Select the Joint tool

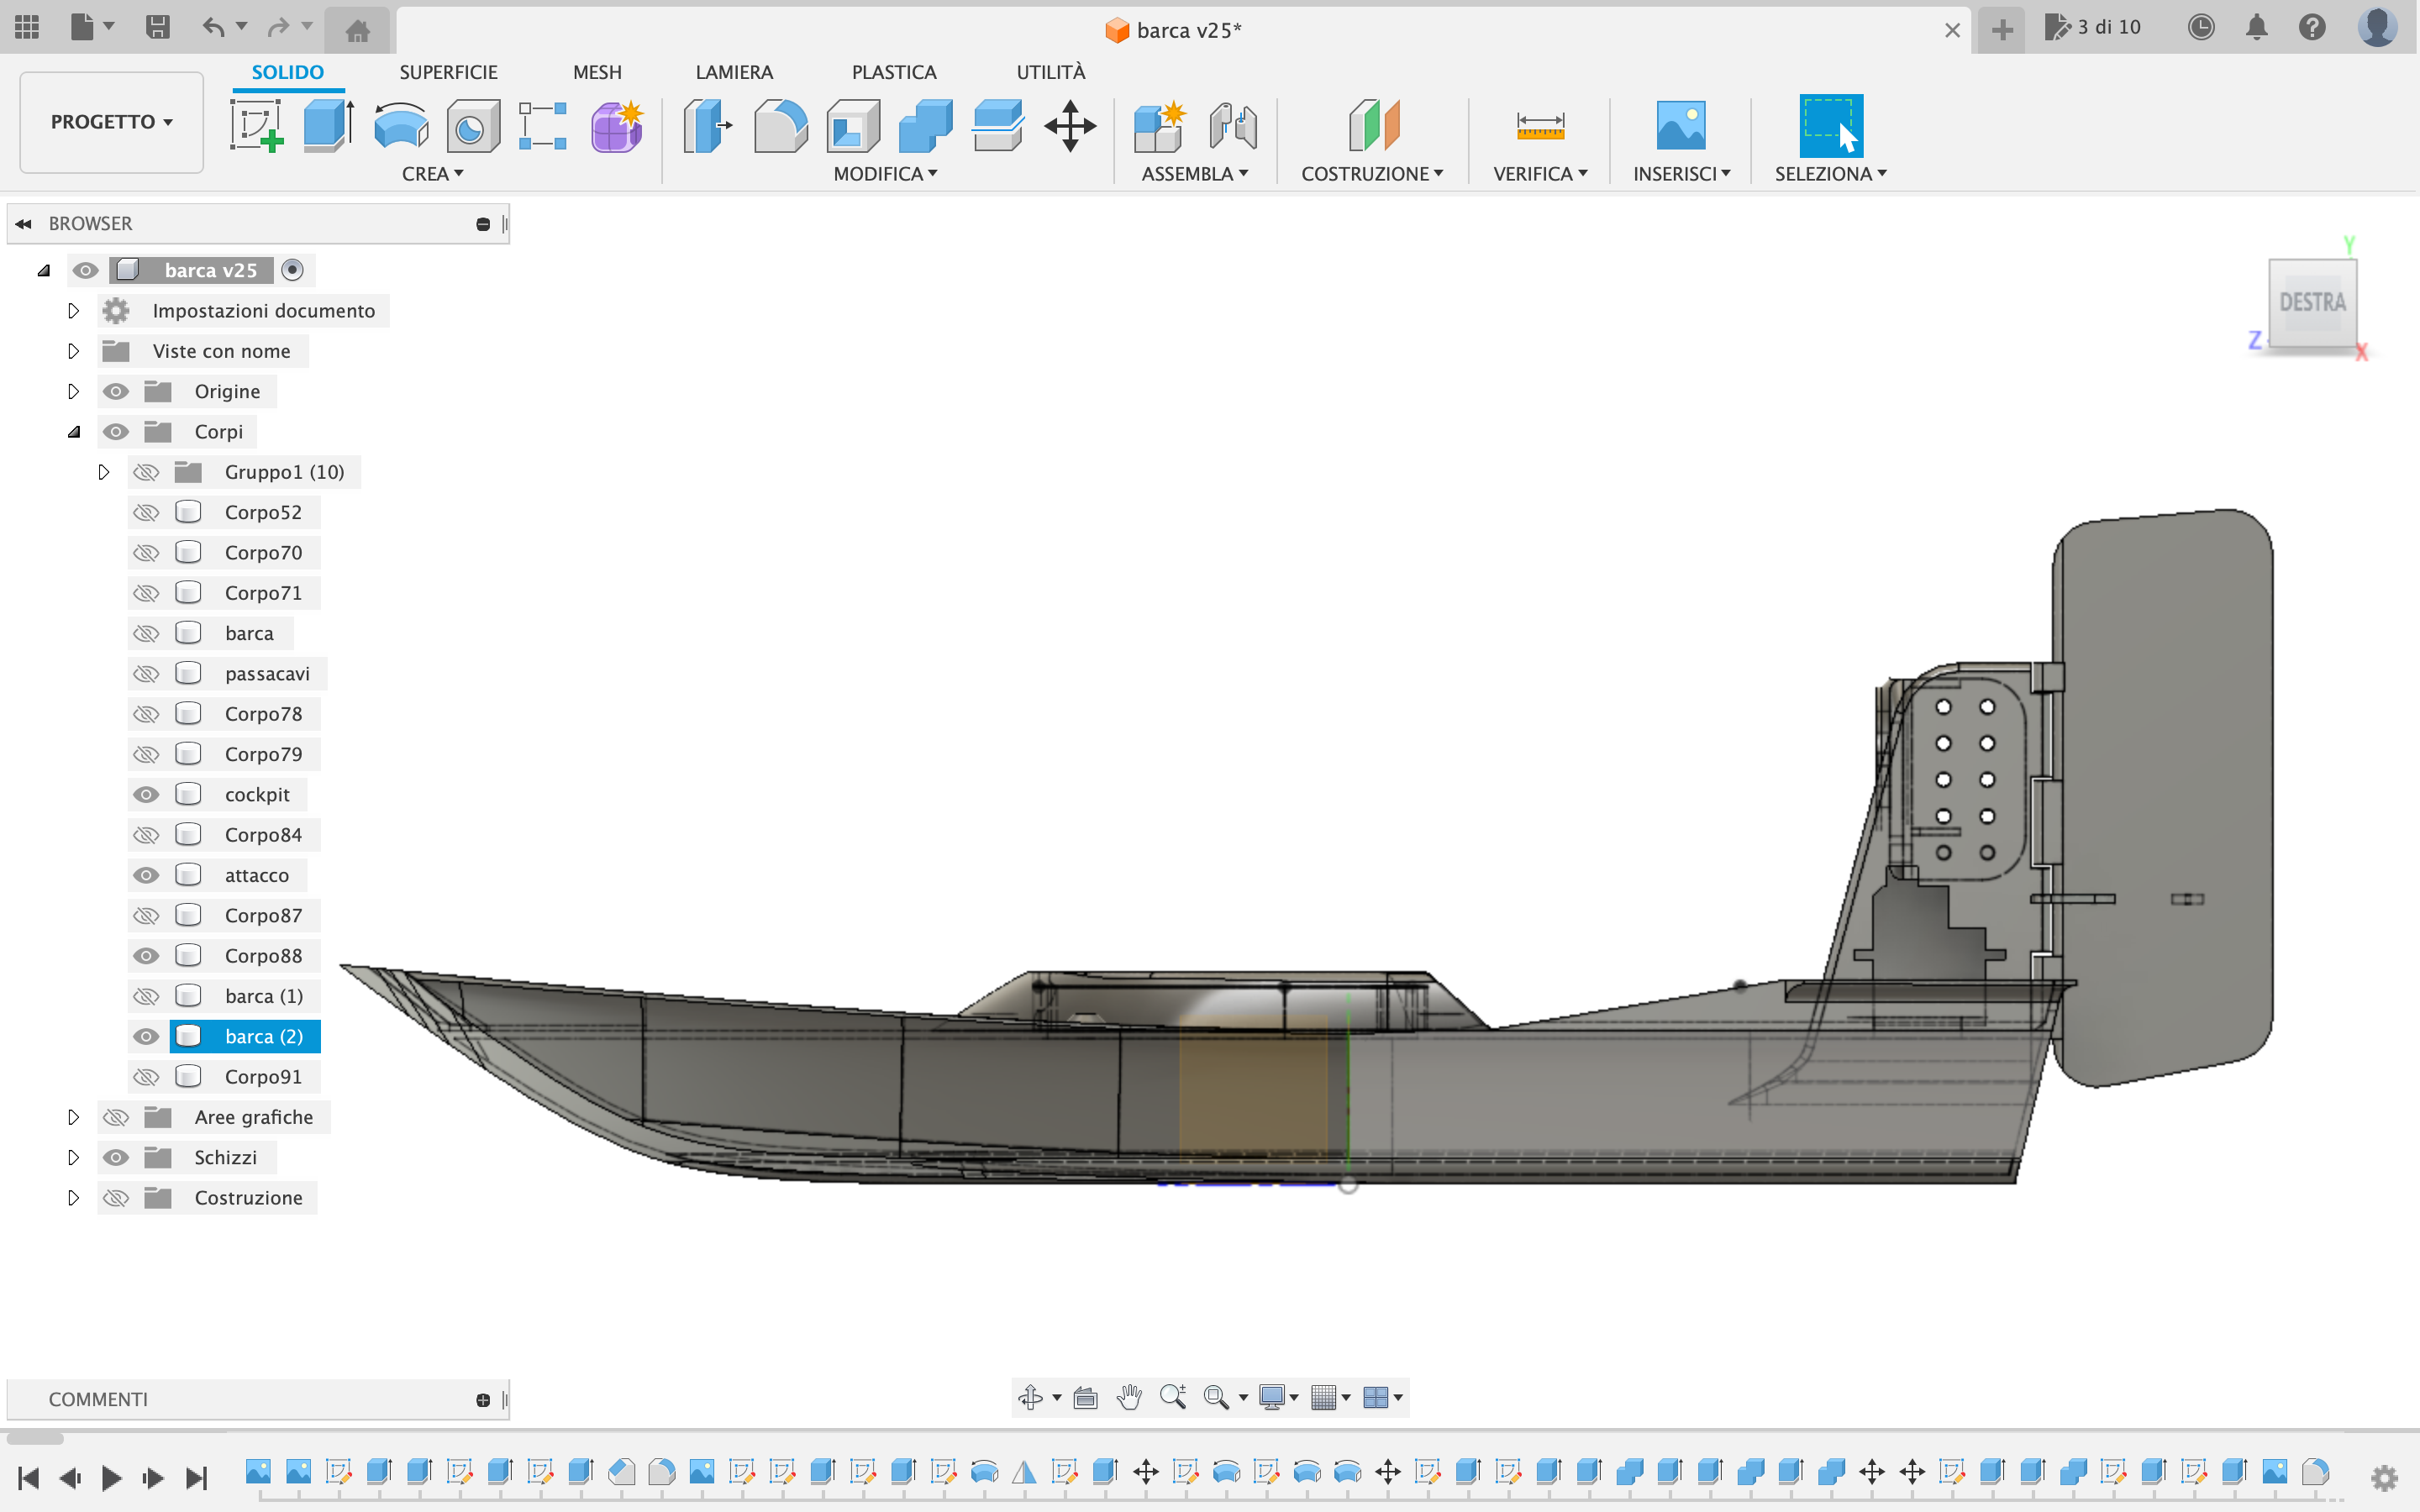click(x=1232, y=126)
